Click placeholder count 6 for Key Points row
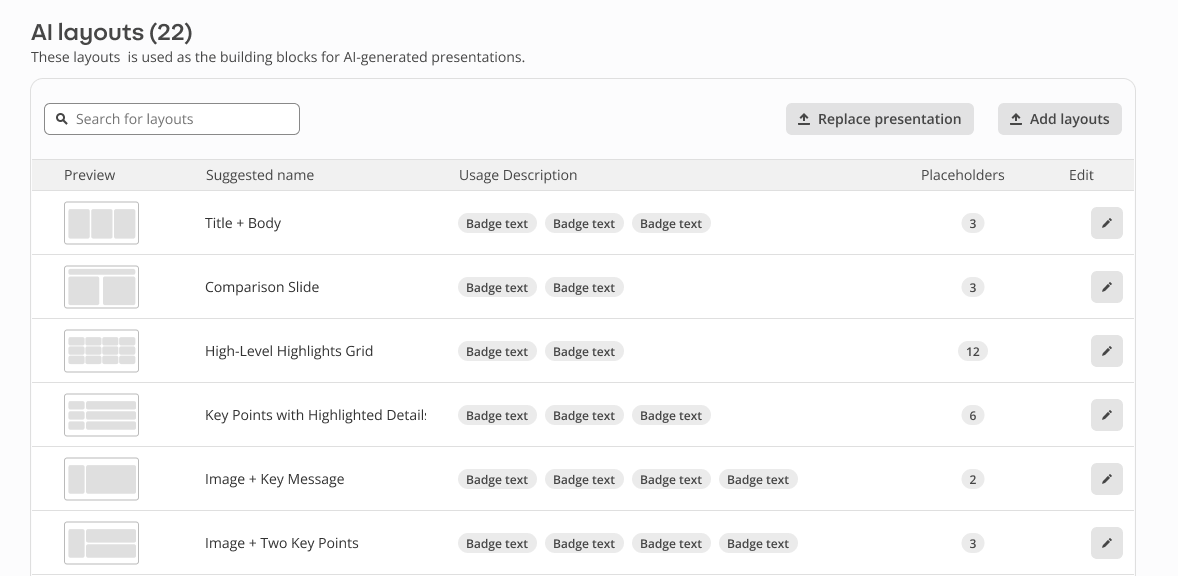This screenshot has width=1178, height=576. point(973,415)
